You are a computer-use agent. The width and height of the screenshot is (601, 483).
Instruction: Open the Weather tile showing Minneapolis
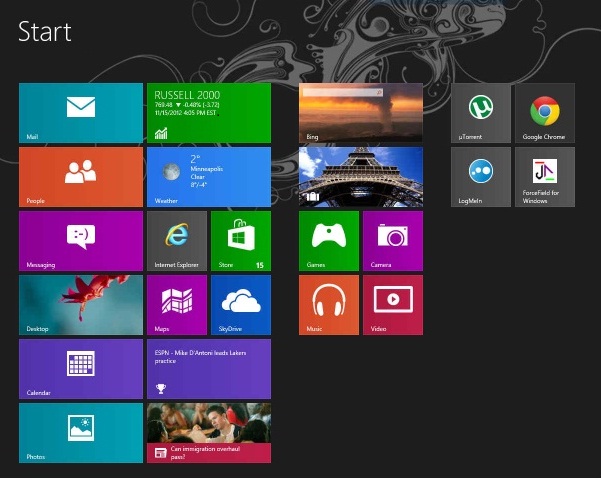(x=209, y=177)
